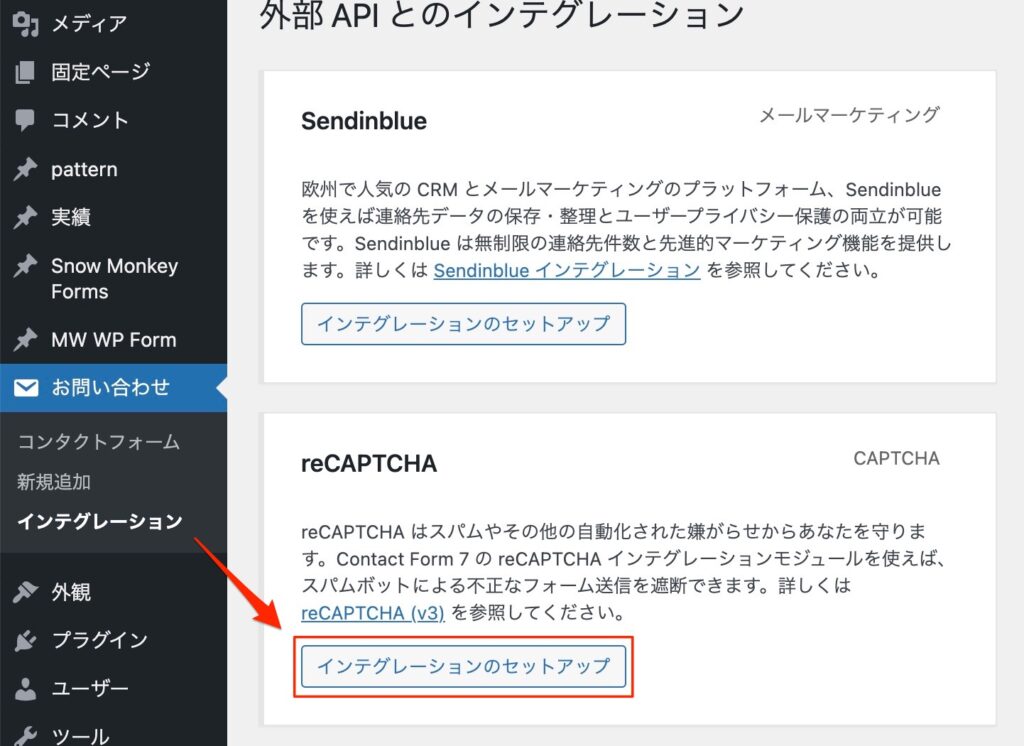
Task: Open the コンタクトフォーム submenu item
Action: coord(98,442)
